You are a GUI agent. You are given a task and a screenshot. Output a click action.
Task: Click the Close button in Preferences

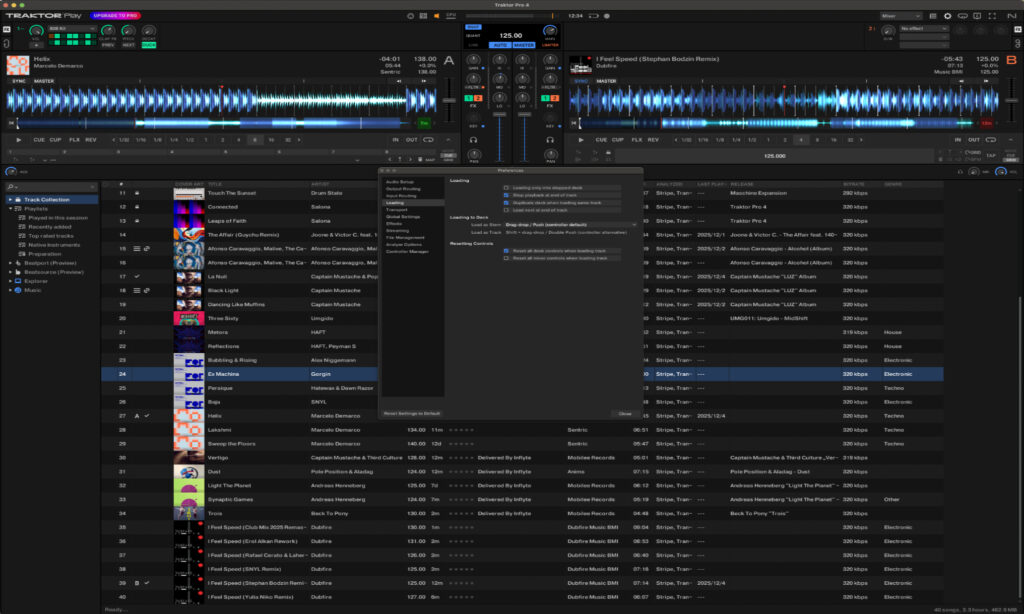[624, 413]
